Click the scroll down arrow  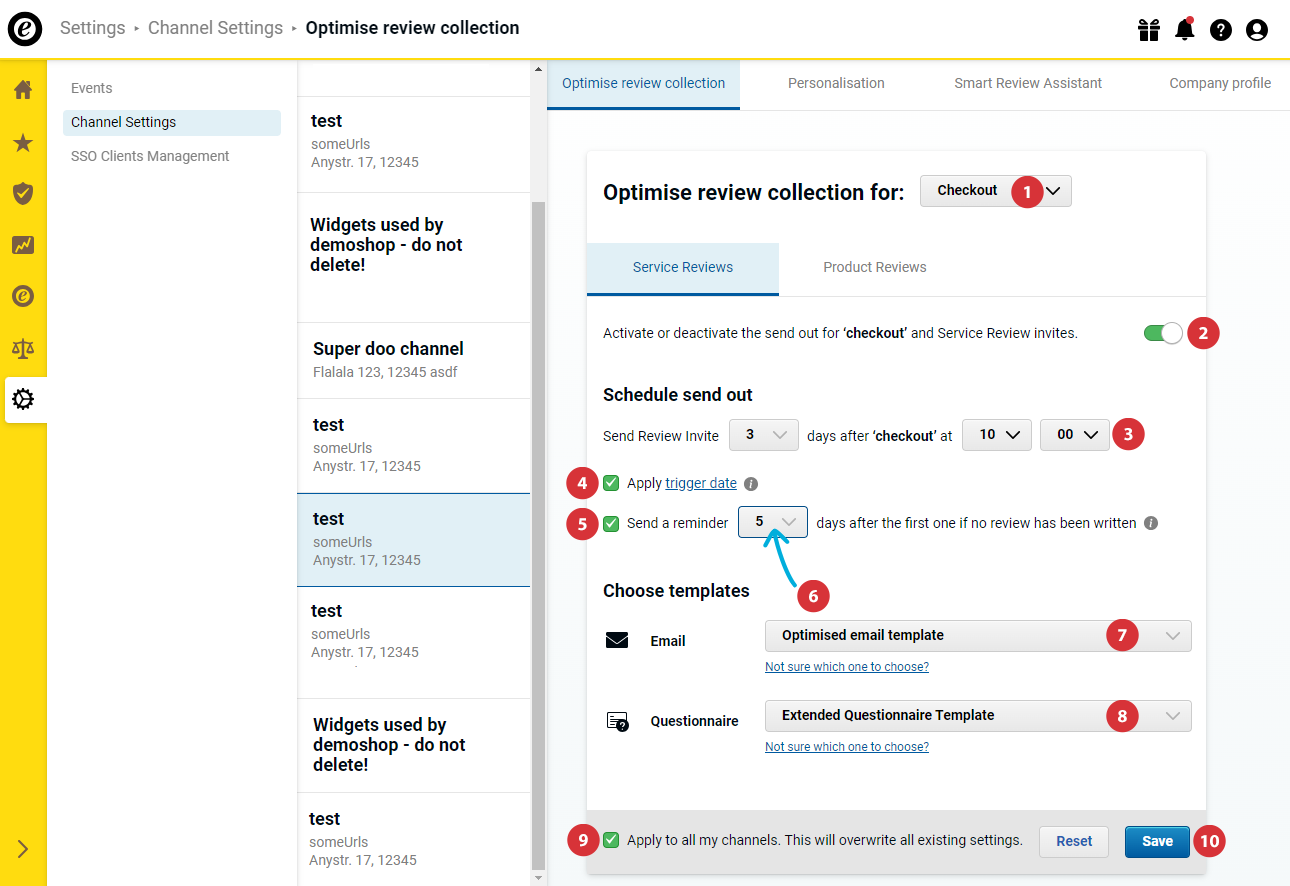538,878
